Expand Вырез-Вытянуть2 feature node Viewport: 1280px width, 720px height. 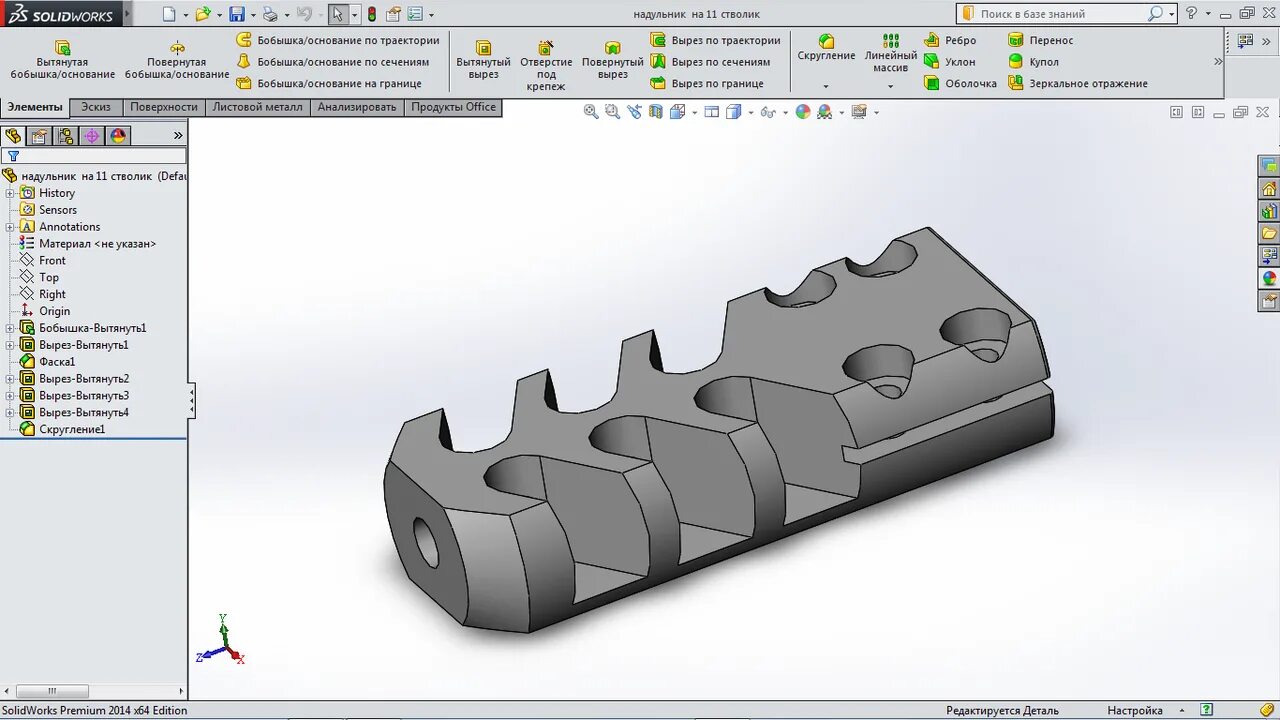click(x=10, y=379)
